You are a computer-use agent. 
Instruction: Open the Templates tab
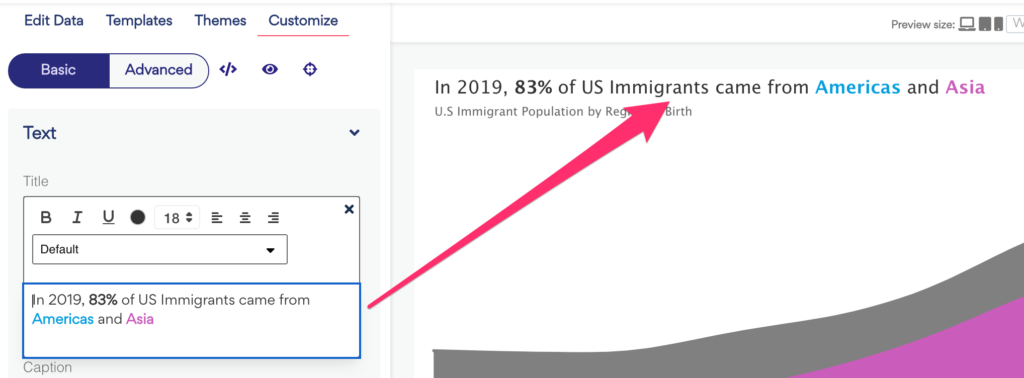coord(139,20)
